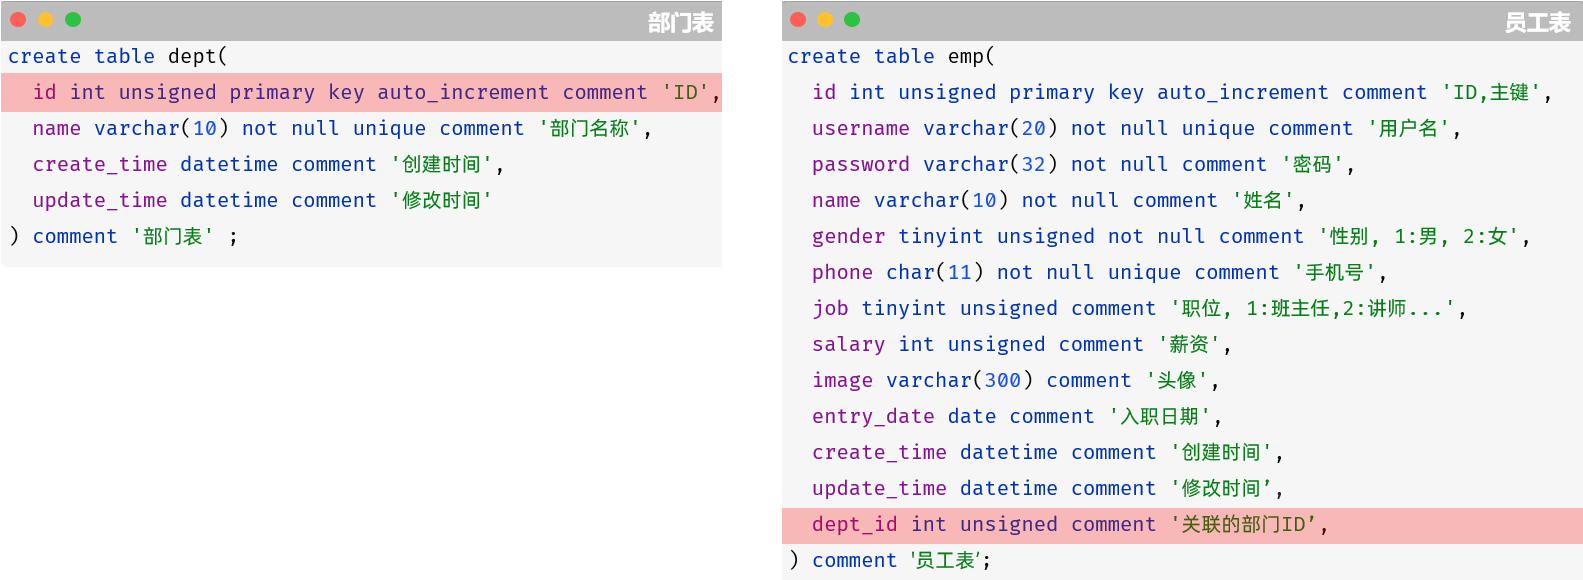Click emp id line with 'ID,主键'
Image resolution: width=1583 pixels, height=580 pixels.
coord(1182,93)
